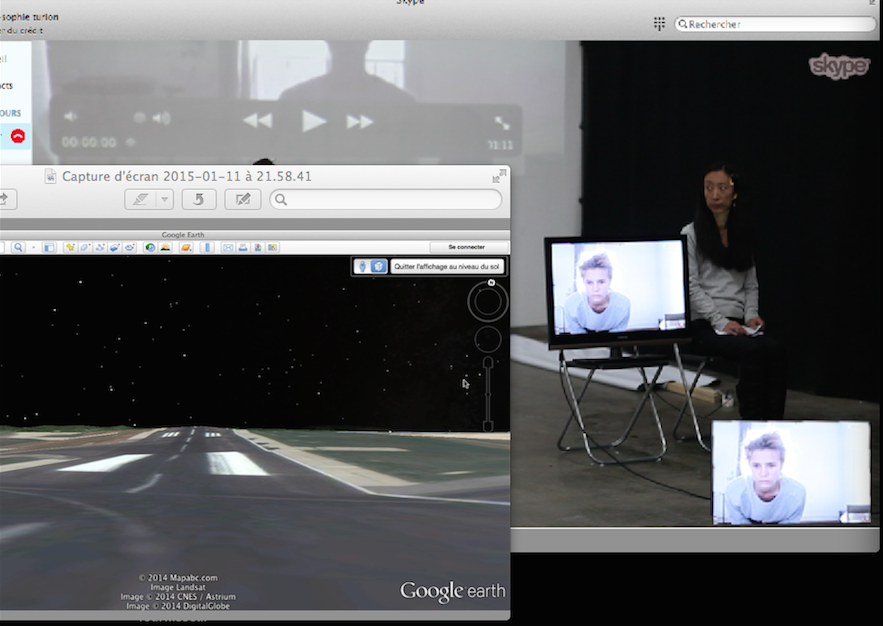Select the add path tool in Google Earth
The image size is (883, 626).
pos(100,247)
